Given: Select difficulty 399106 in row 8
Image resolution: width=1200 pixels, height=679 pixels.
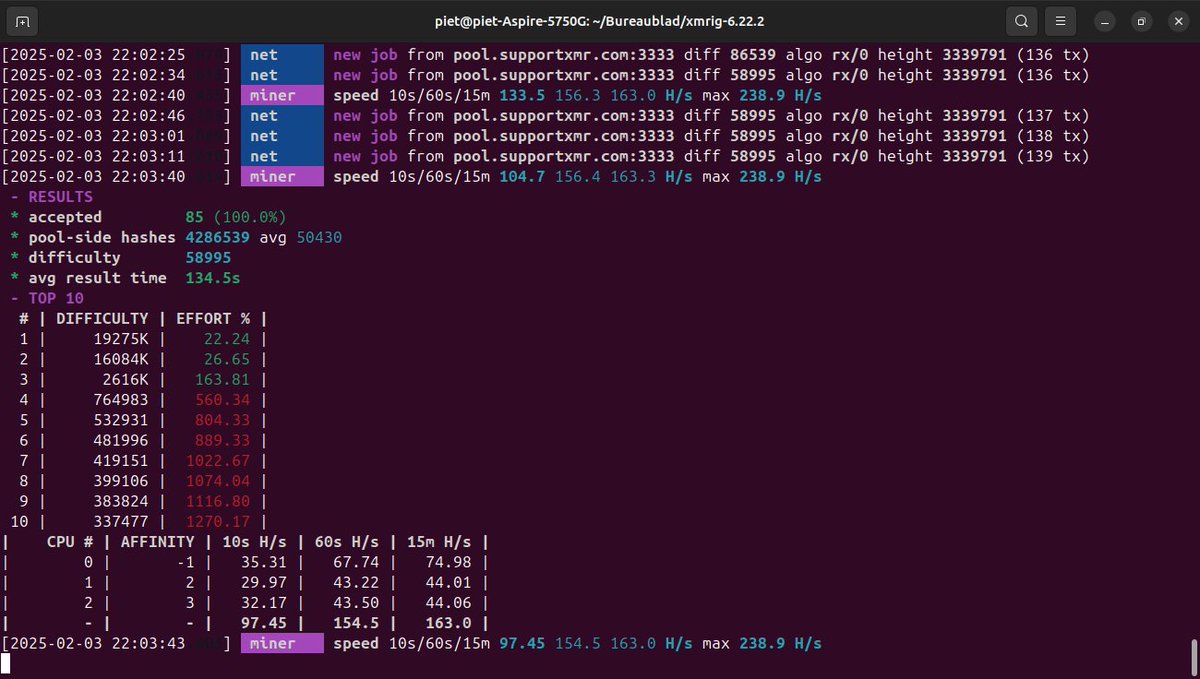Looking at the screenshot, I should coord(121,481).
